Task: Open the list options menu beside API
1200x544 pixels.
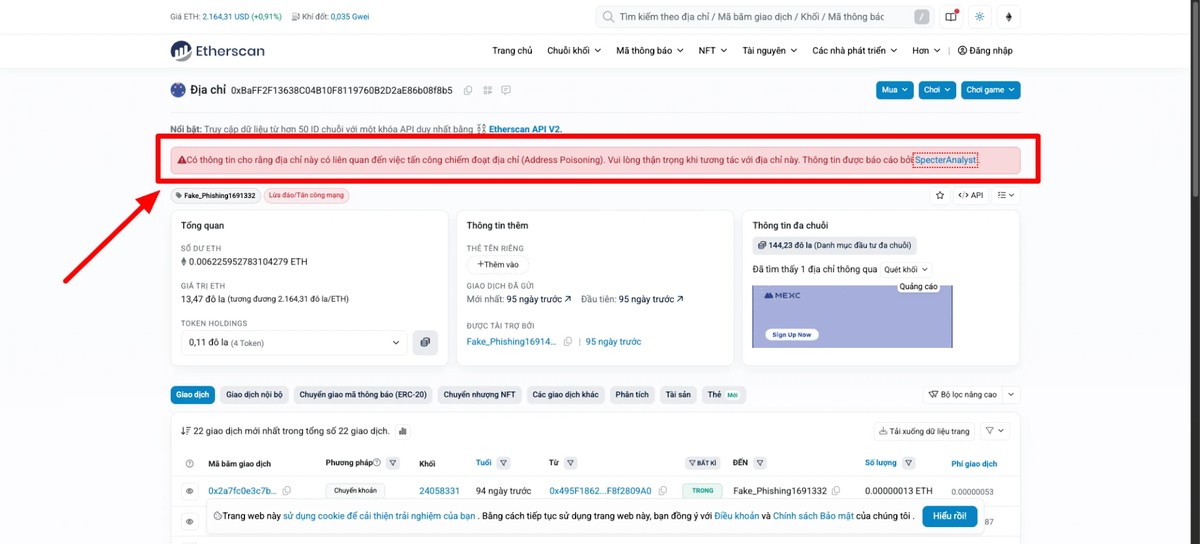Action: 1006,195
